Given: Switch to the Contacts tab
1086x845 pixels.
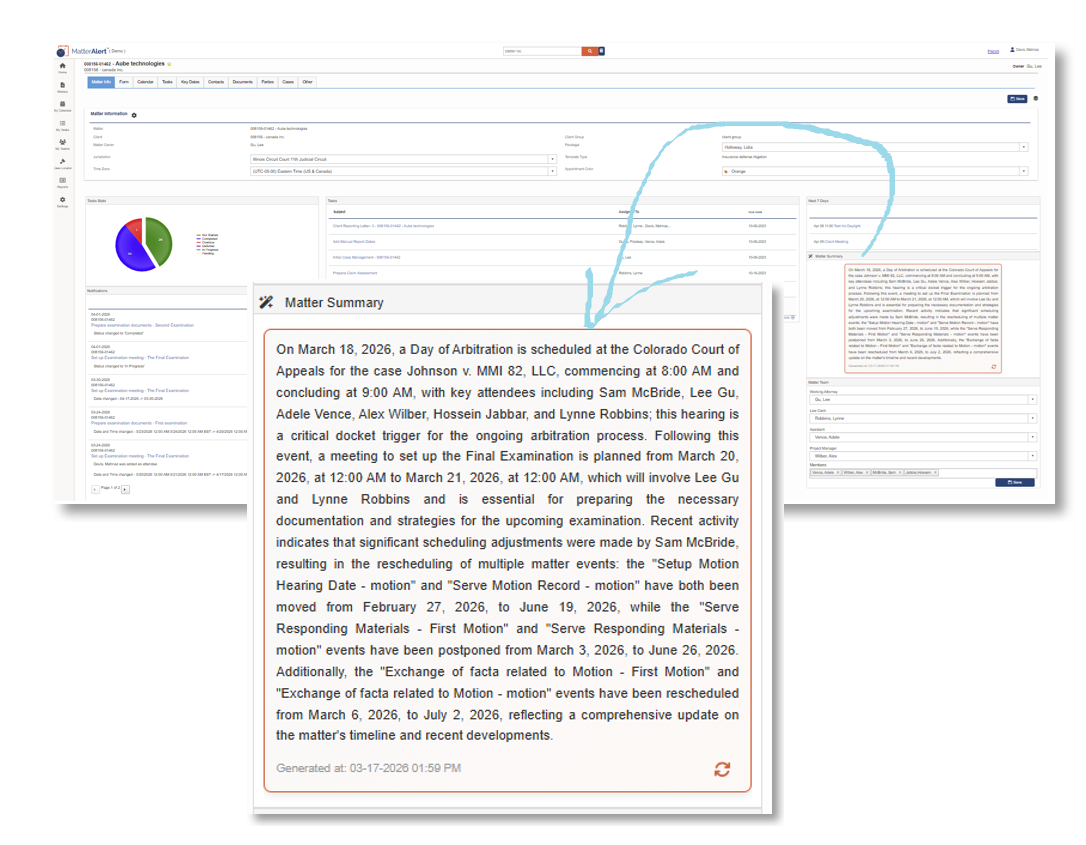Looking at the screenshot, I should 216,82.
